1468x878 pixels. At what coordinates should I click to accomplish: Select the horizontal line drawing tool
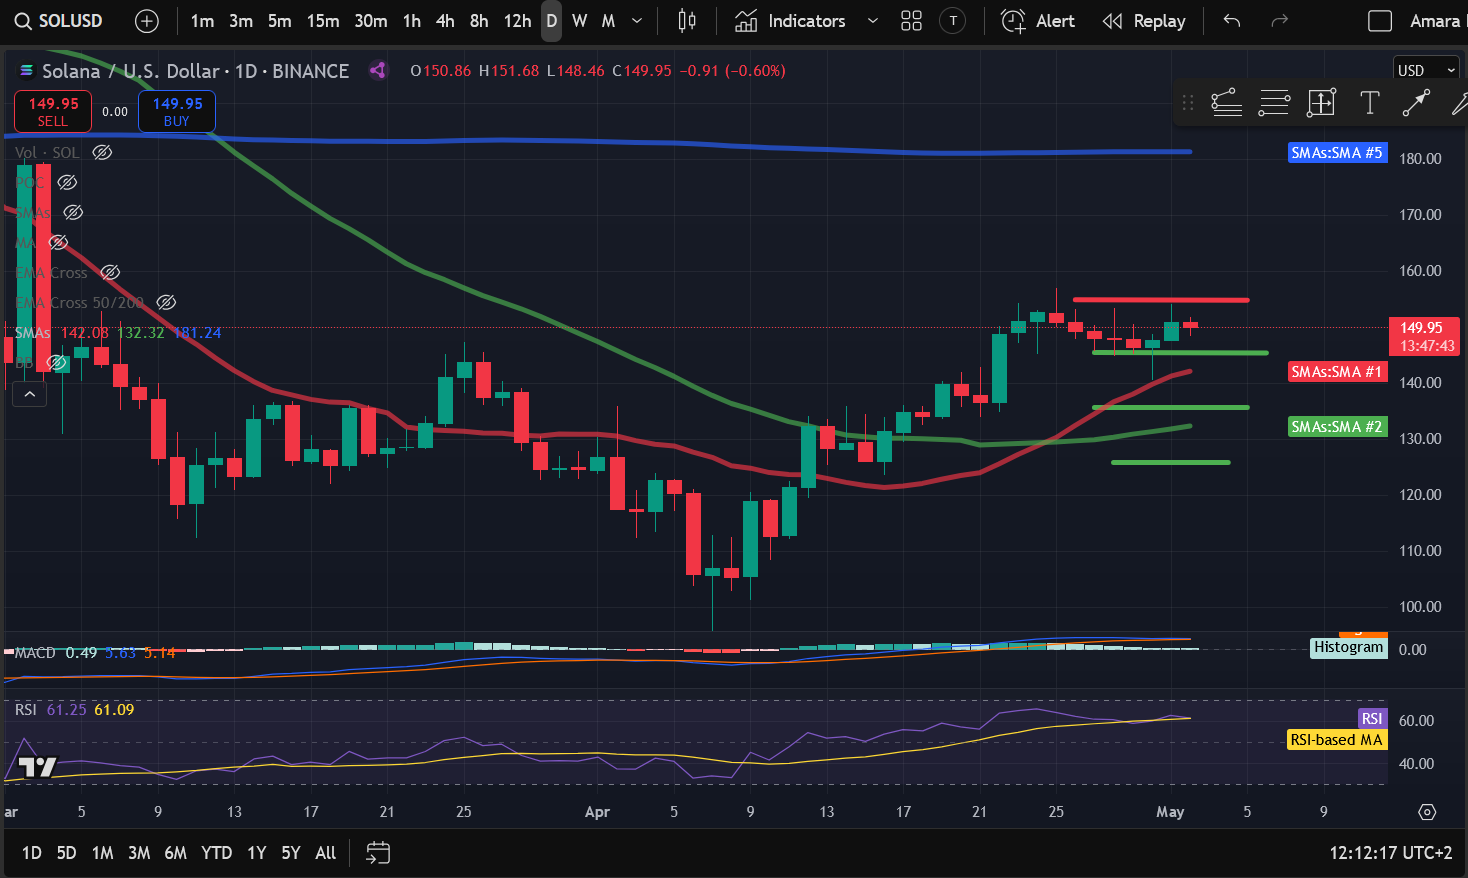1274,102
